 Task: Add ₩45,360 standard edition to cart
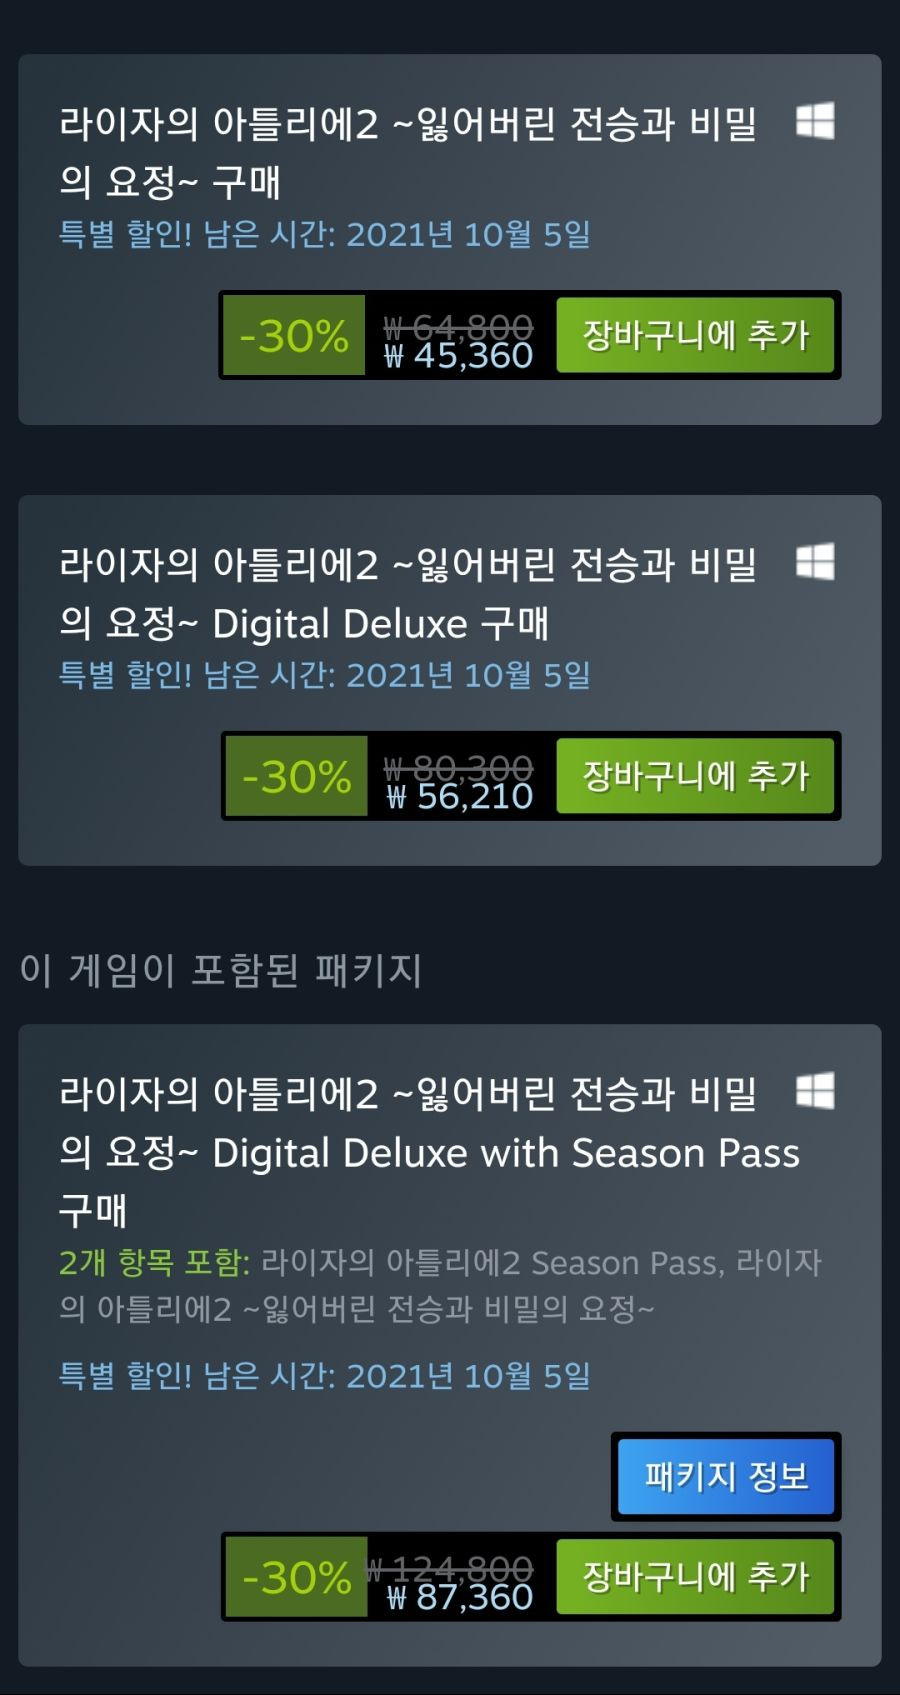[695, 335]
